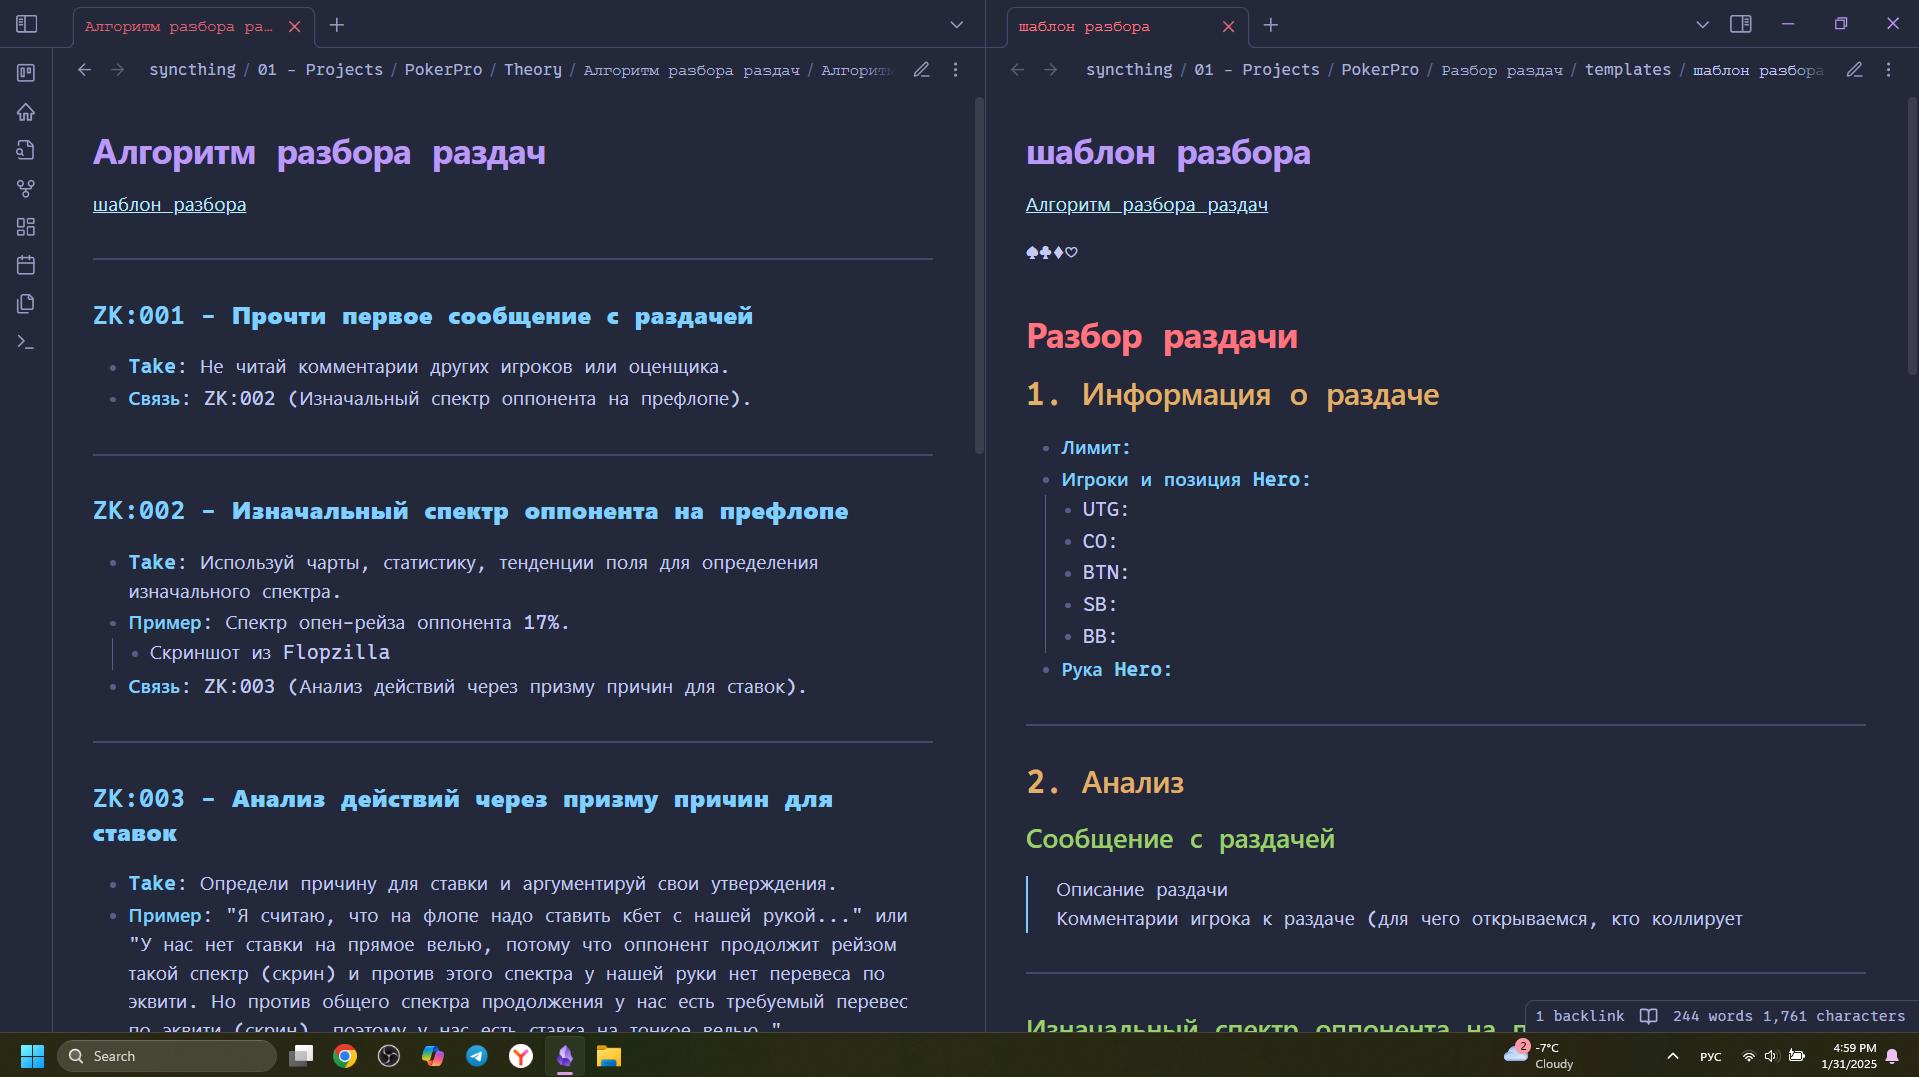The image size is (1919, 1077).
Task: Switch the РУС input language indicator
Action: tap(1711, 1057)
